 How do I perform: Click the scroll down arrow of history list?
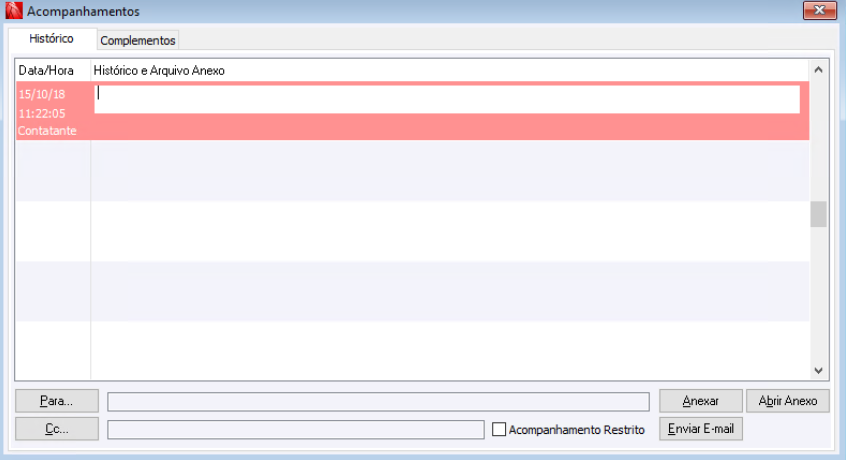[x=818, y=370]
